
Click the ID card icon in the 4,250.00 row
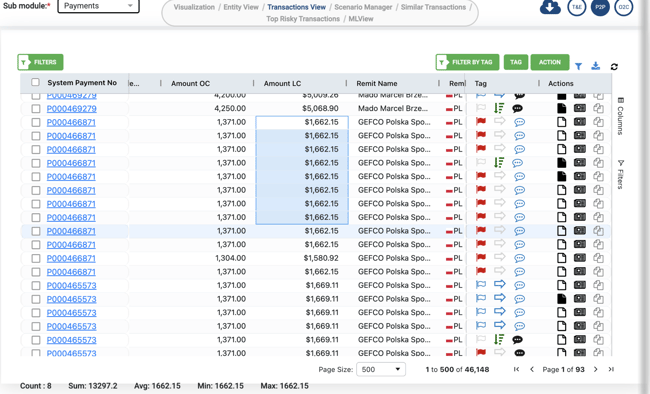pos(580,108)
